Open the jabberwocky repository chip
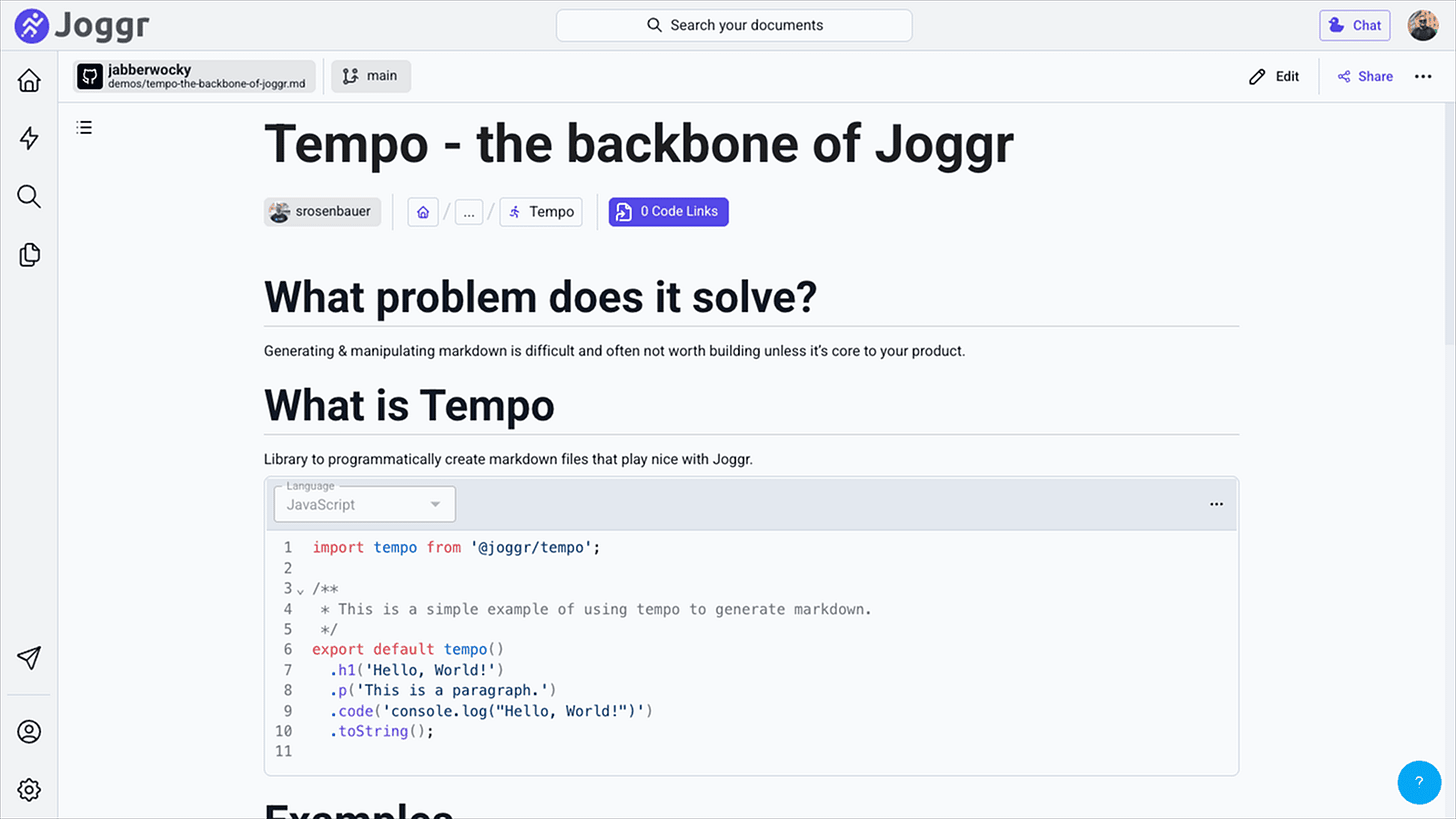The image size is (1456, 819). [x=195, y=76]
